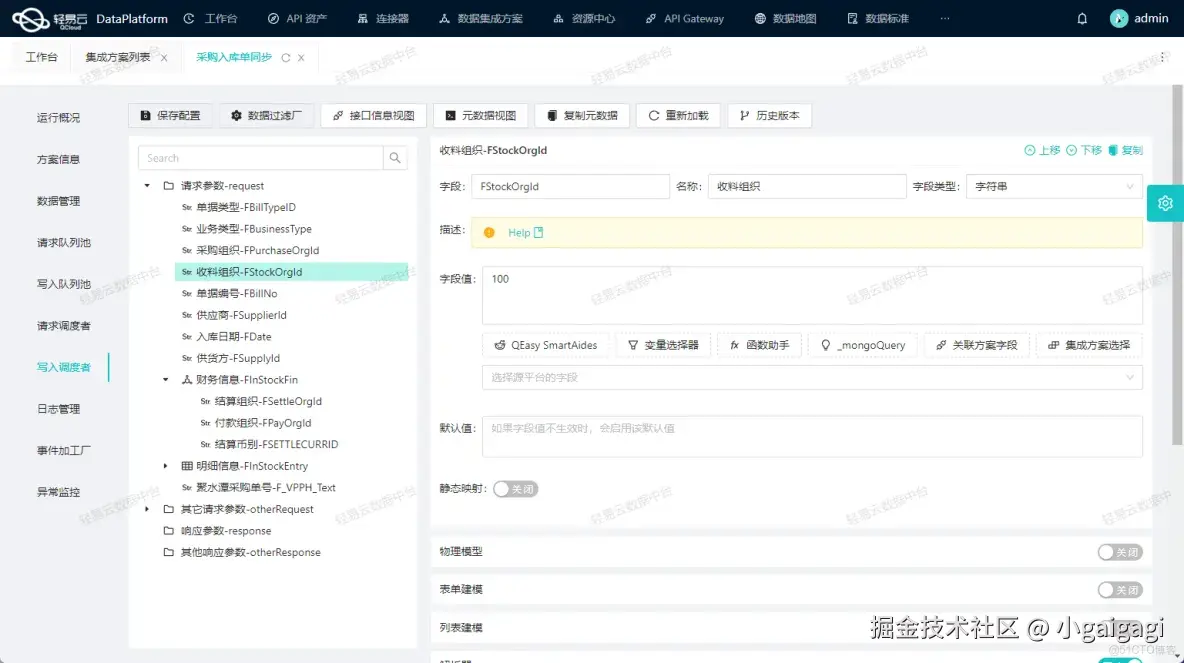Open QEasy SmartAides helper

click(545, 345)
